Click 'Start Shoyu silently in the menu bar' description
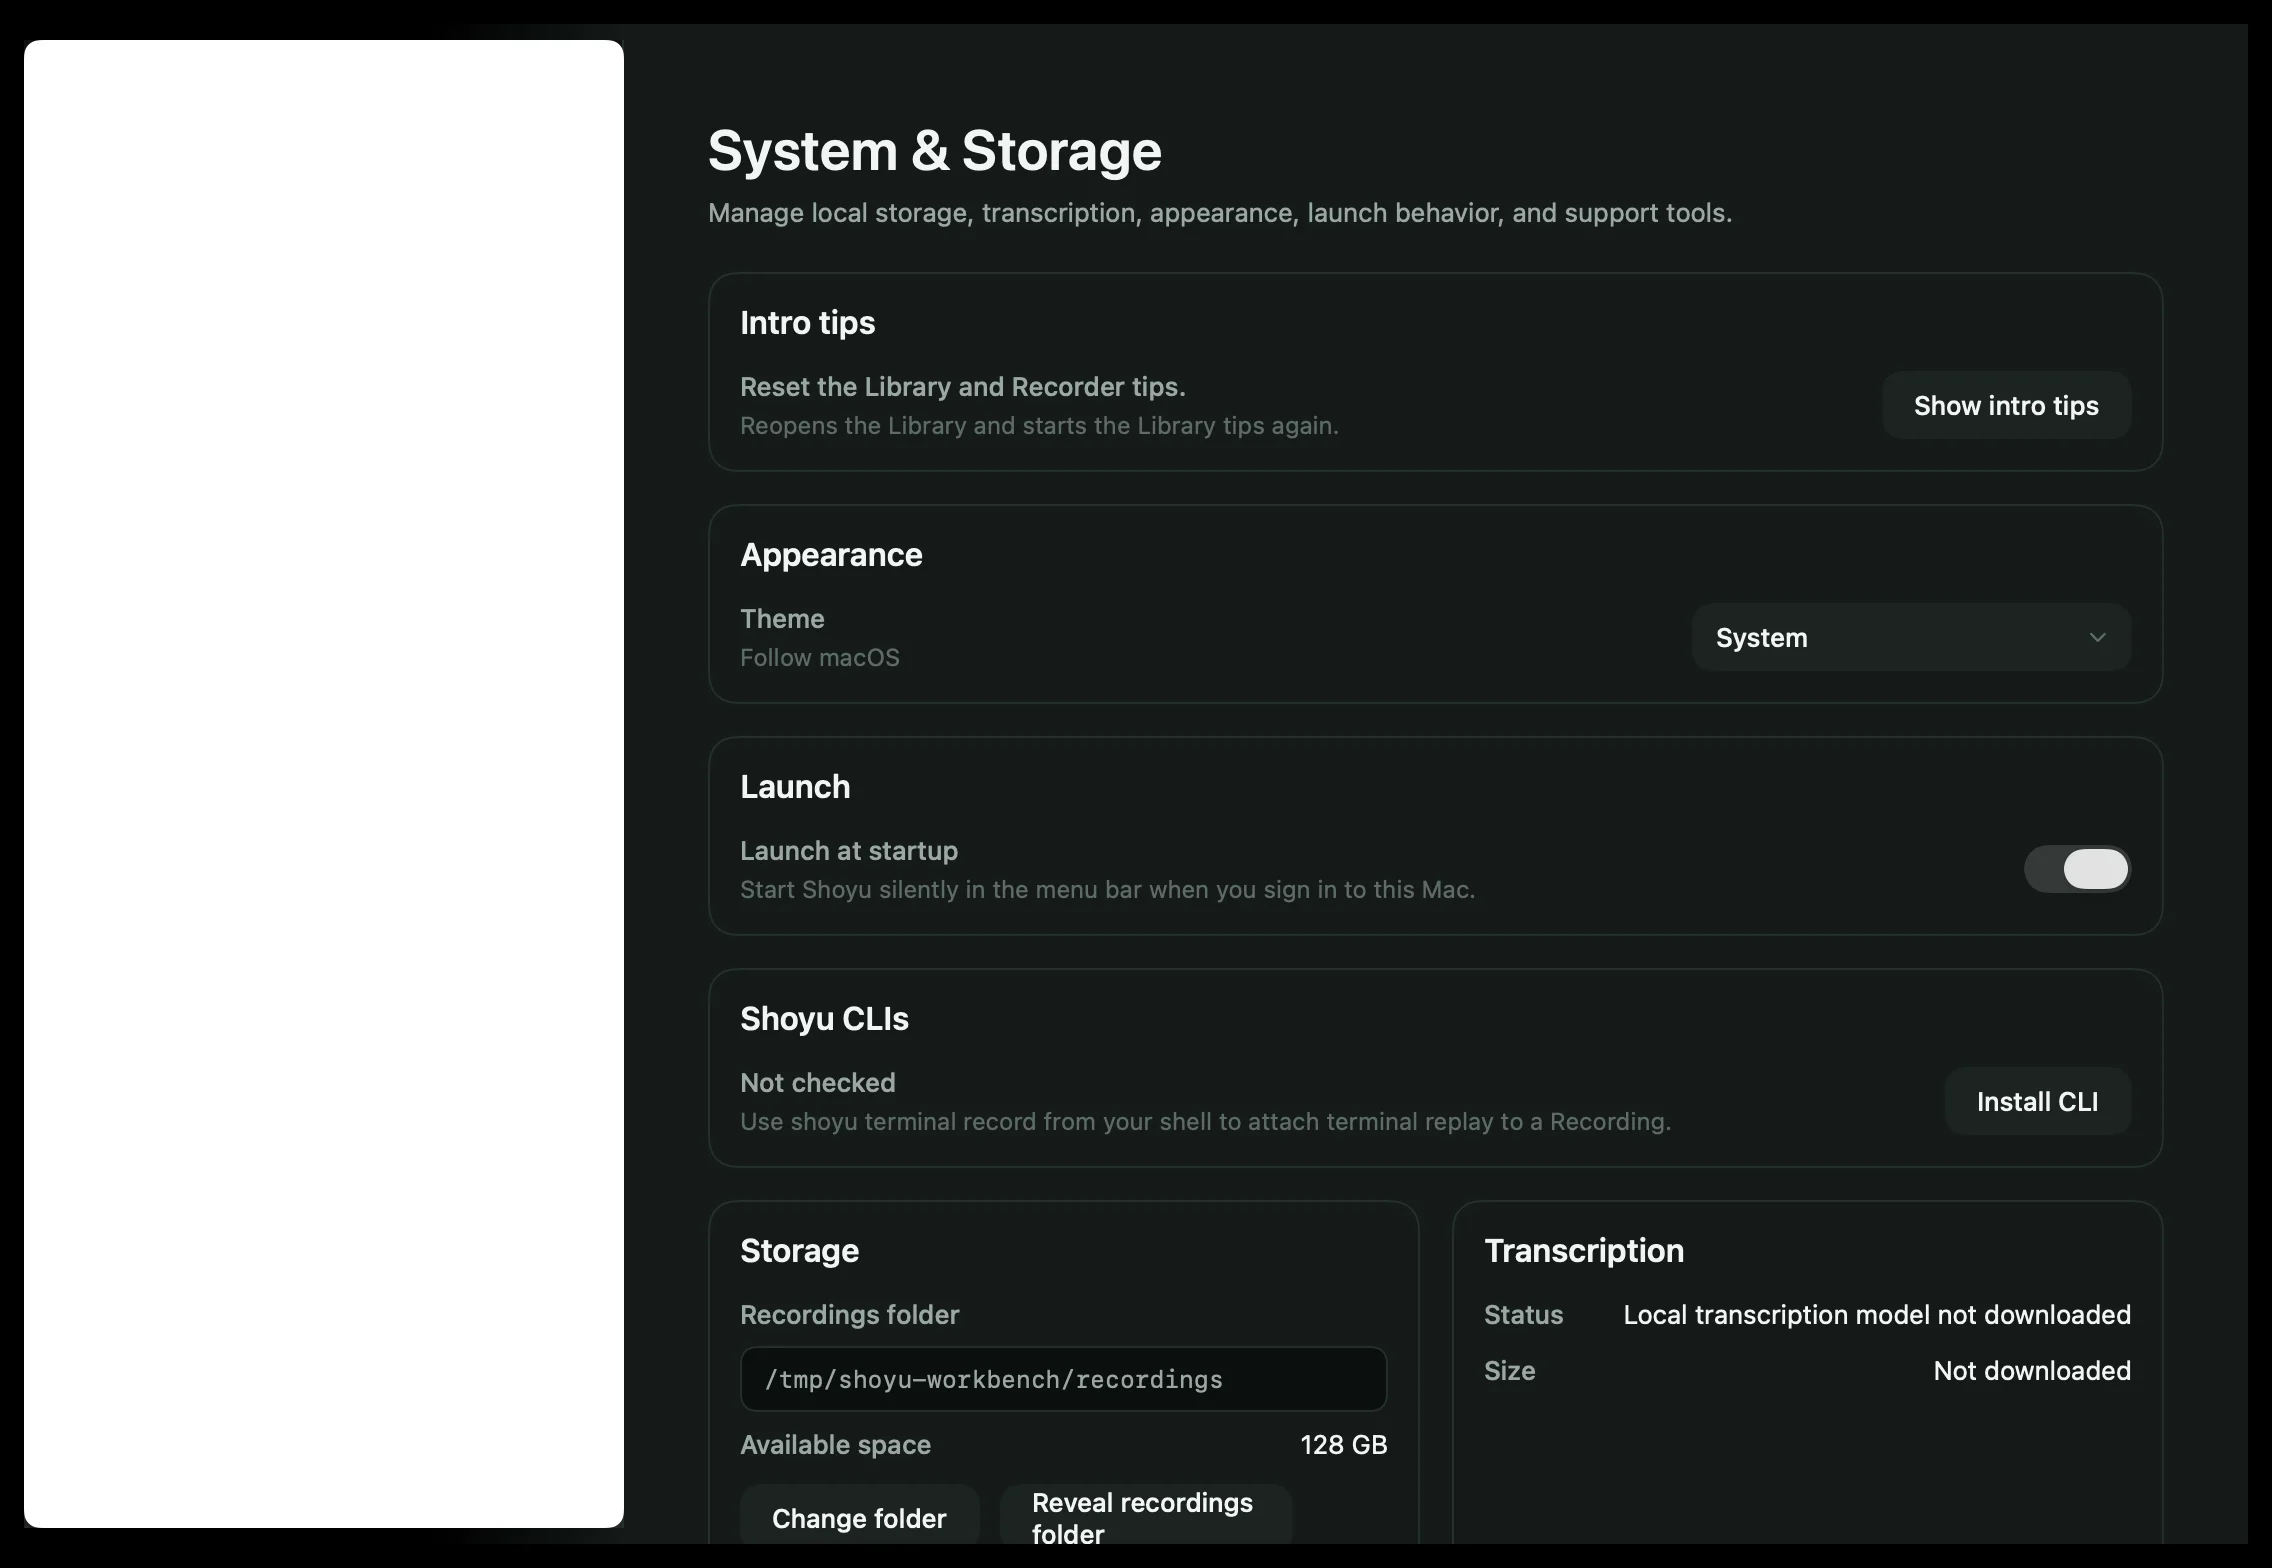2272x1568 pixels. (x=1107, y=889)
